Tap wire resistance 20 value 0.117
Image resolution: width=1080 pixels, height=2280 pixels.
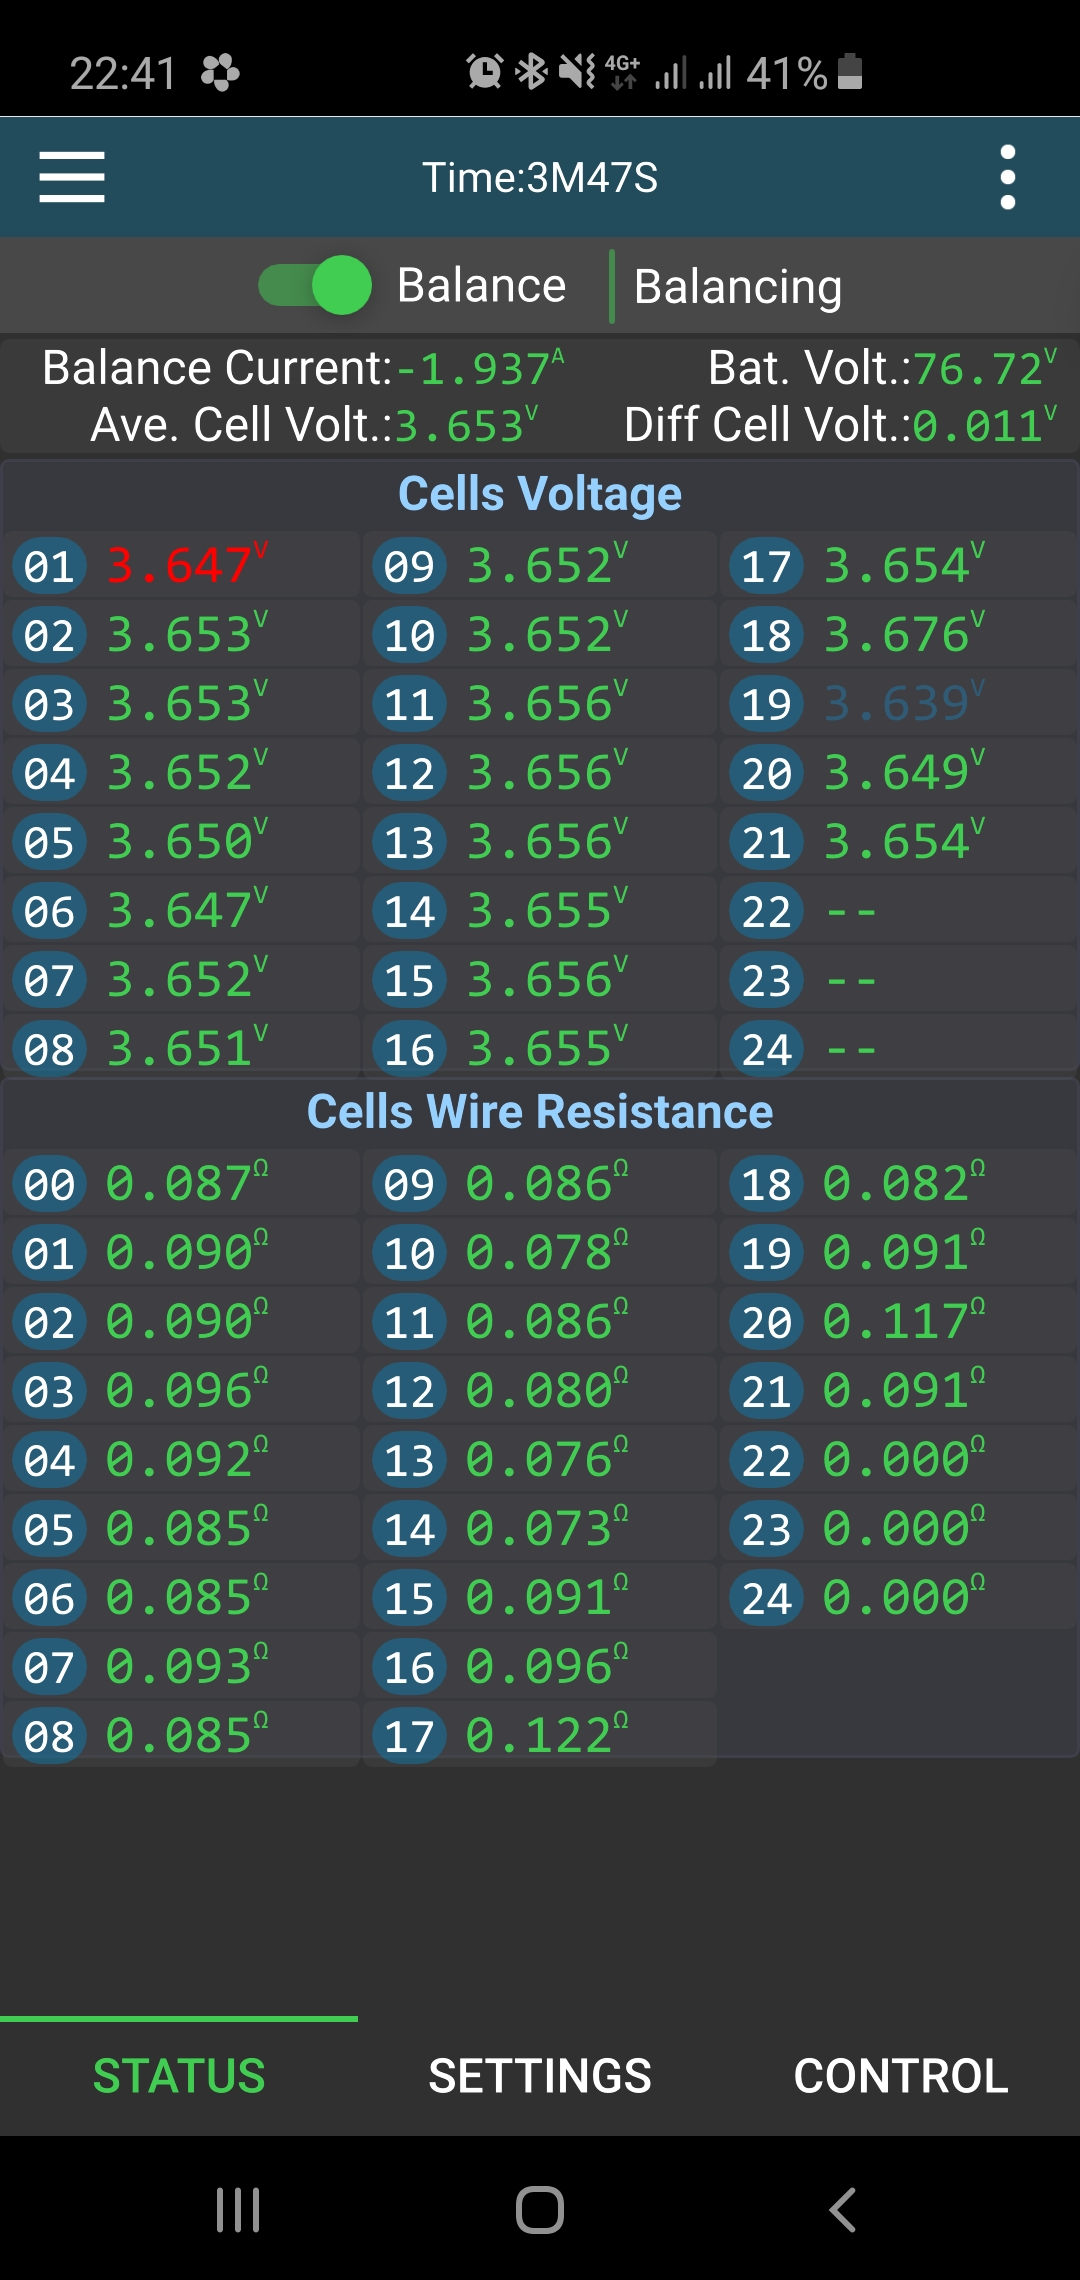[x=896, y=1321]
